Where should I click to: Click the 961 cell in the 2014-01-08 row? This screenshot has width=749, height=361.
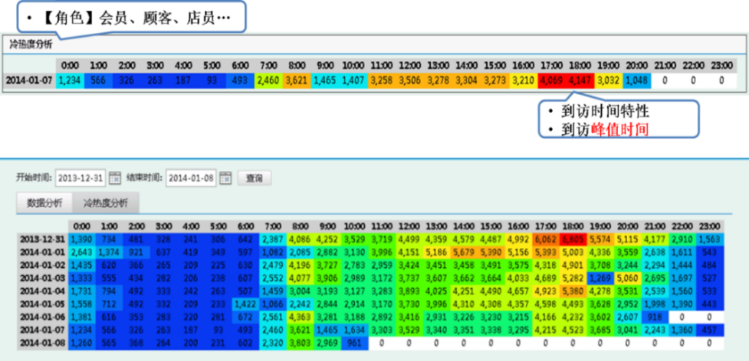pyautogui.click(x=354, y=343)
